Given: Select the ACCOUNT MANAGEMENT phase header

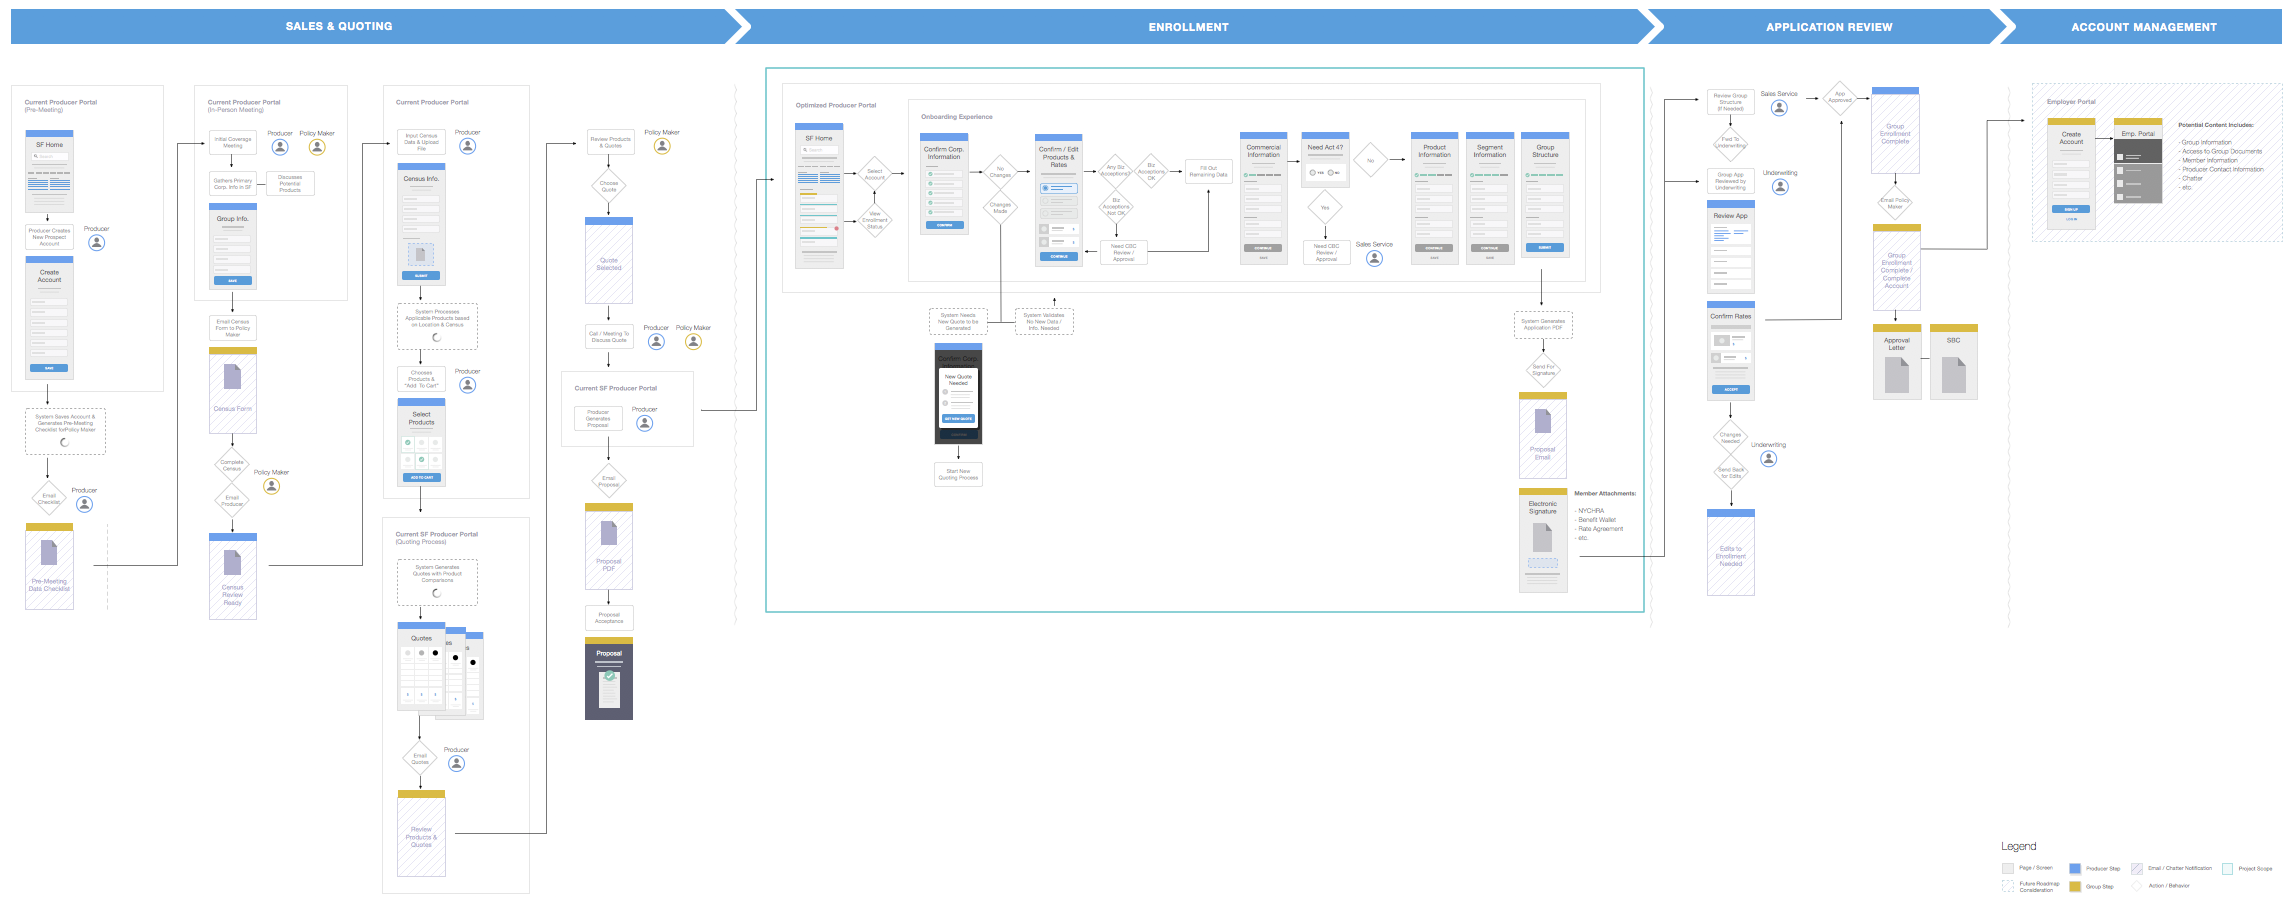Looking at the screenshot, I should pyautogui.click(x=2143, y=27).
